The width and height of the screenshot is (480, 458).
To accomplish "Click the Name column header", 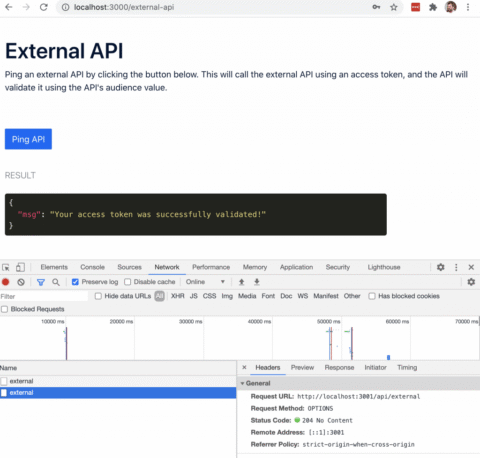I will [118, 368].
